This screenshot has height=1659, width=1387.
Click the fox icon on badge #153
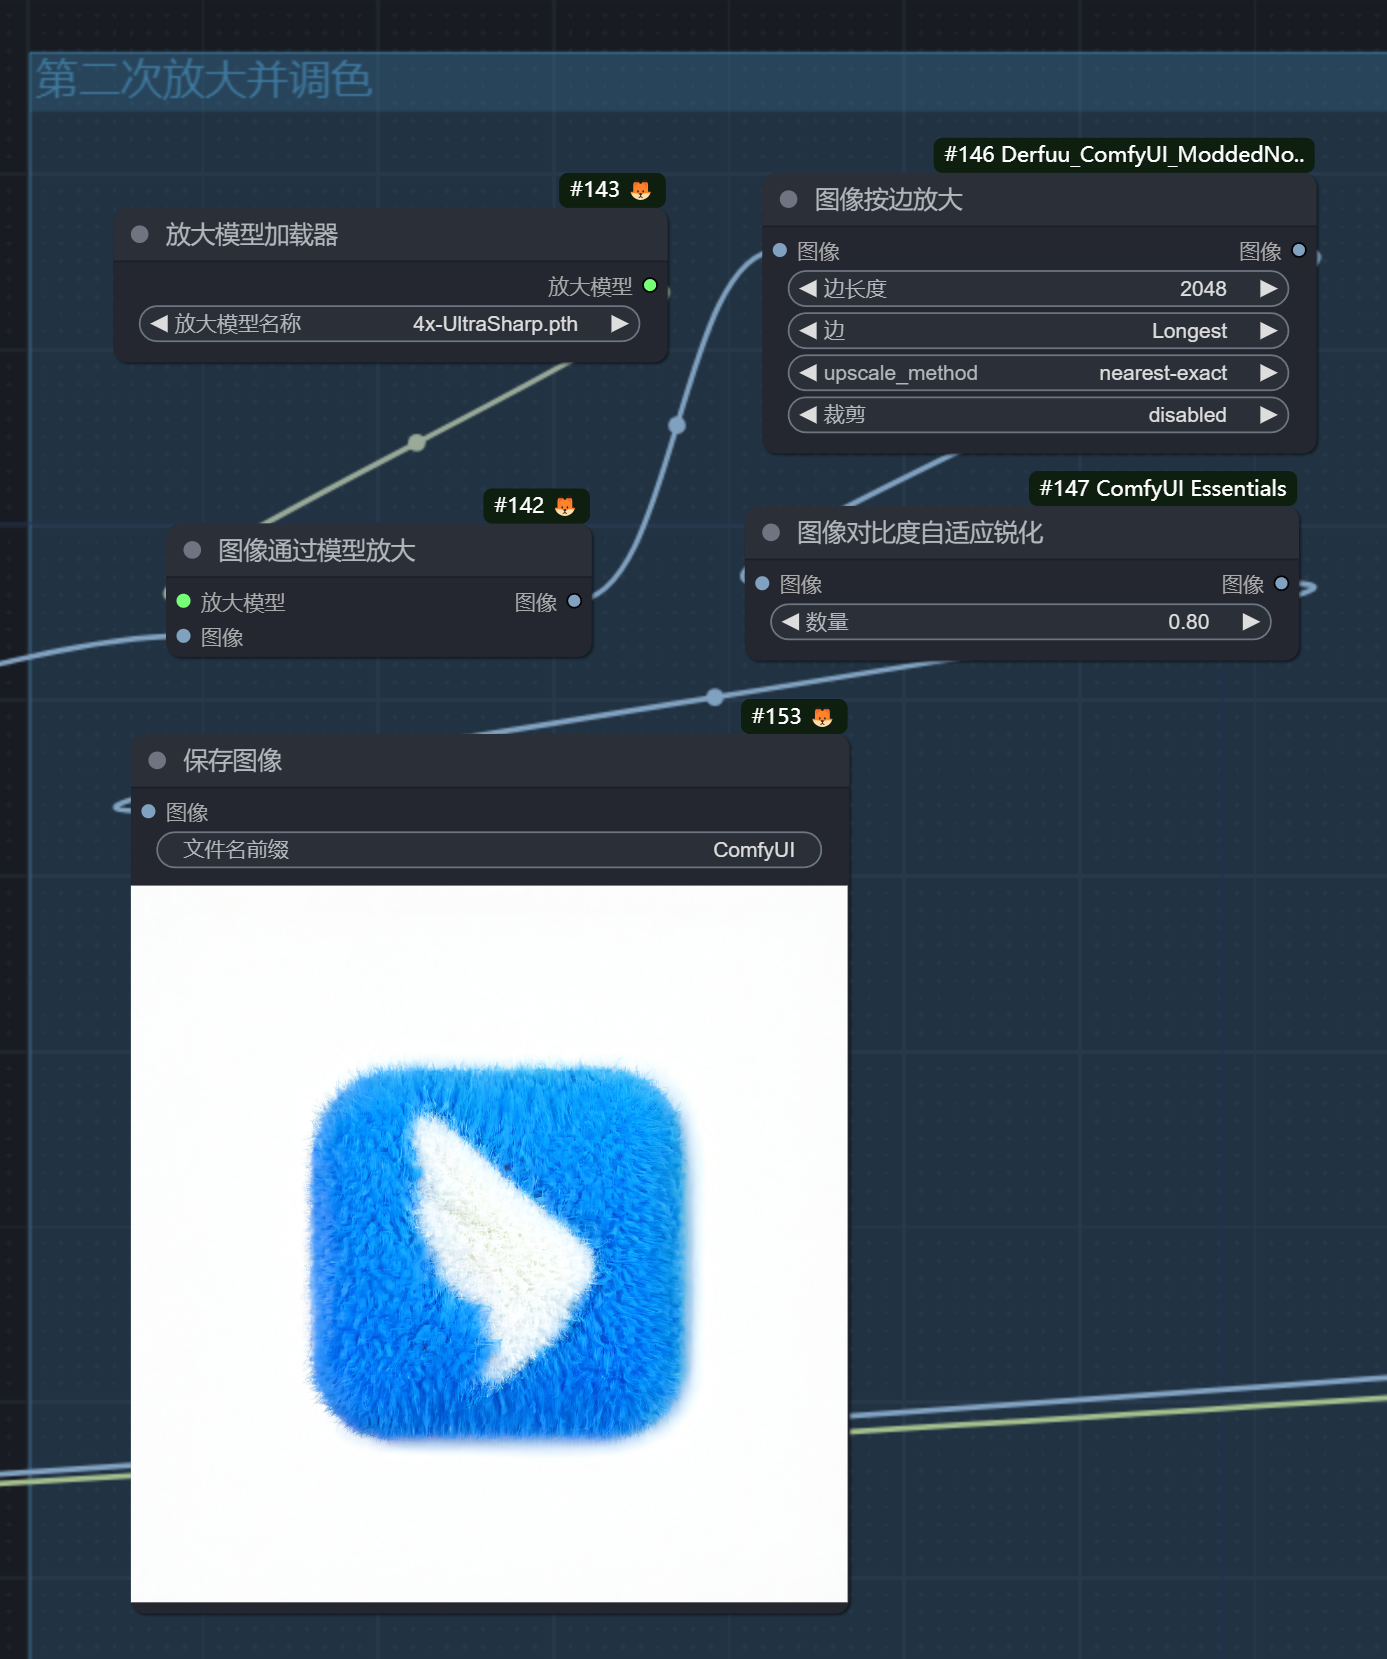823,717
